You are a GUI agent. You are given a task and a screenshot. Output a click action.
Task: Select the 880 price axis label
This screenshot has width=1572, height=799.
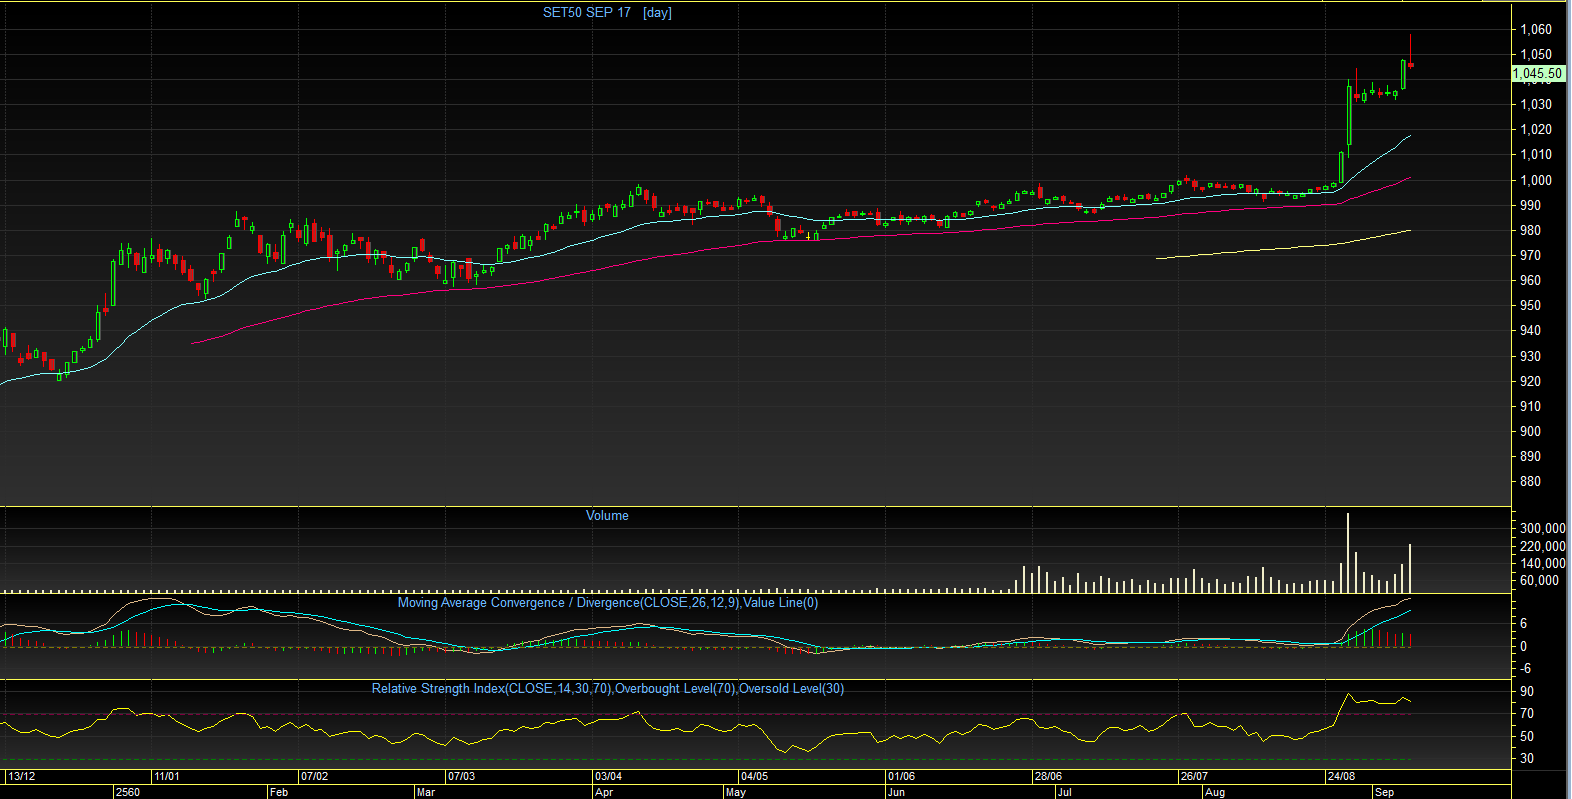coord(1530,482)
